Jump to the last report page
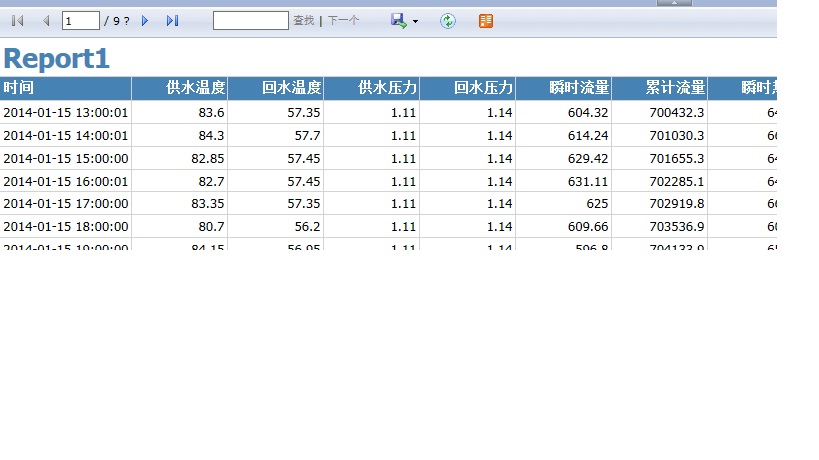Image resolution: width=819 pixels, height=460 pixels. (172, 21)
